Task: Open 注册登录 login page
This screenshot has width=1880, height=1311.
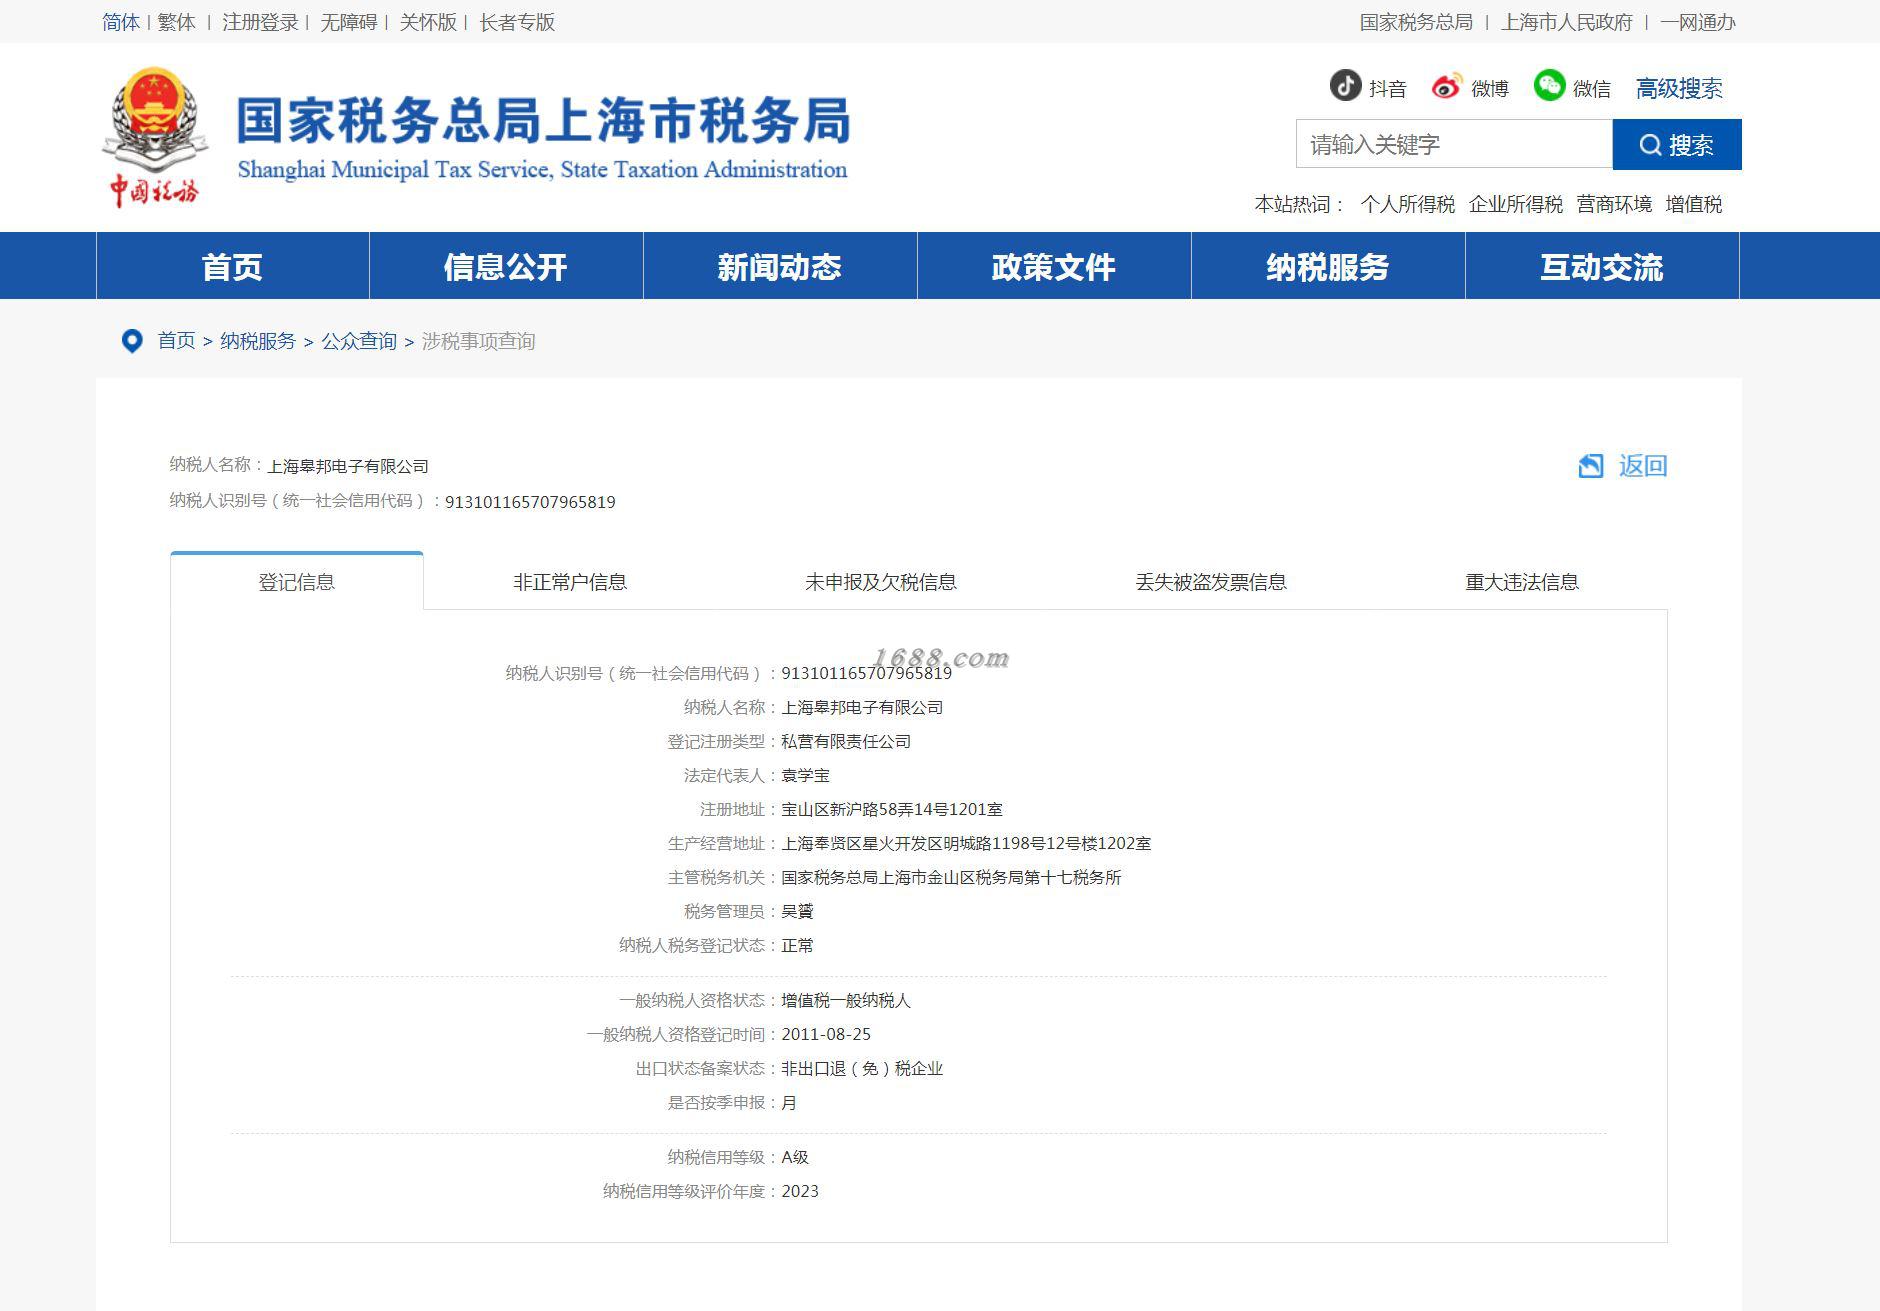Action: [x=260, y=22]
